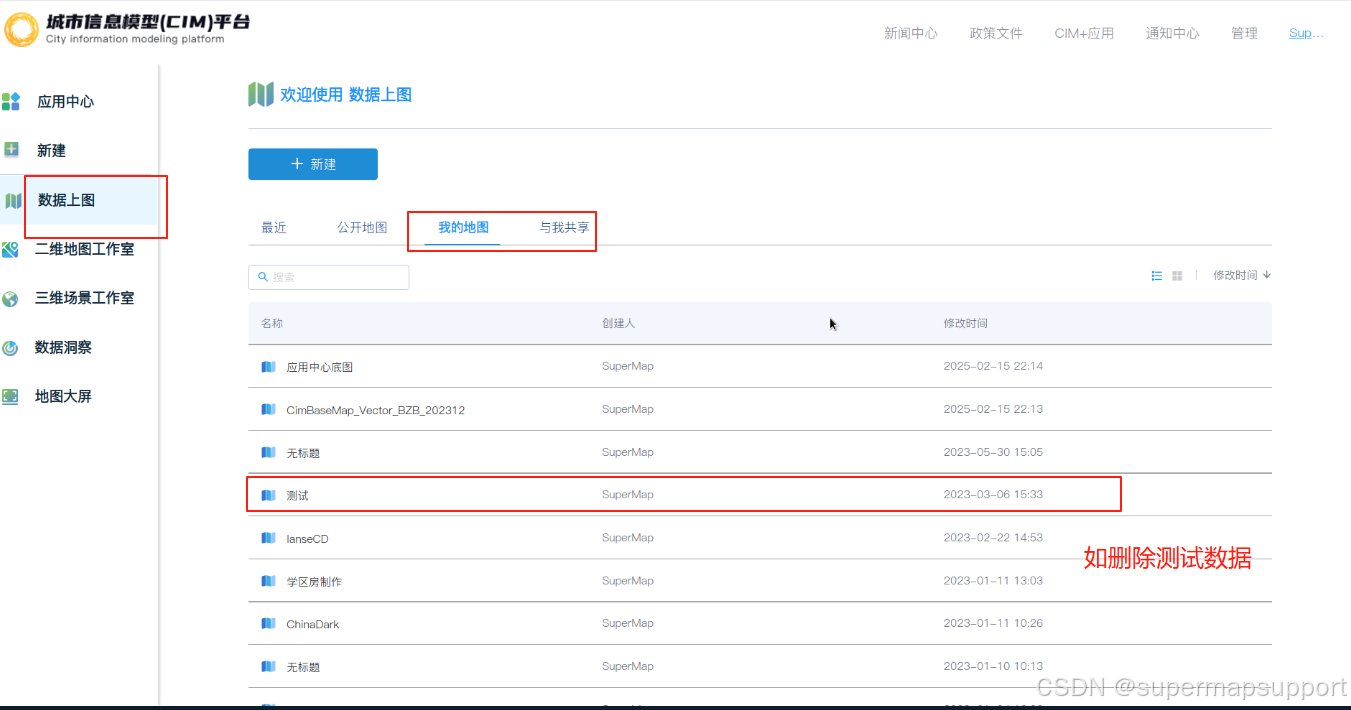Select the 测试 map row

click(x=760, y=495)
